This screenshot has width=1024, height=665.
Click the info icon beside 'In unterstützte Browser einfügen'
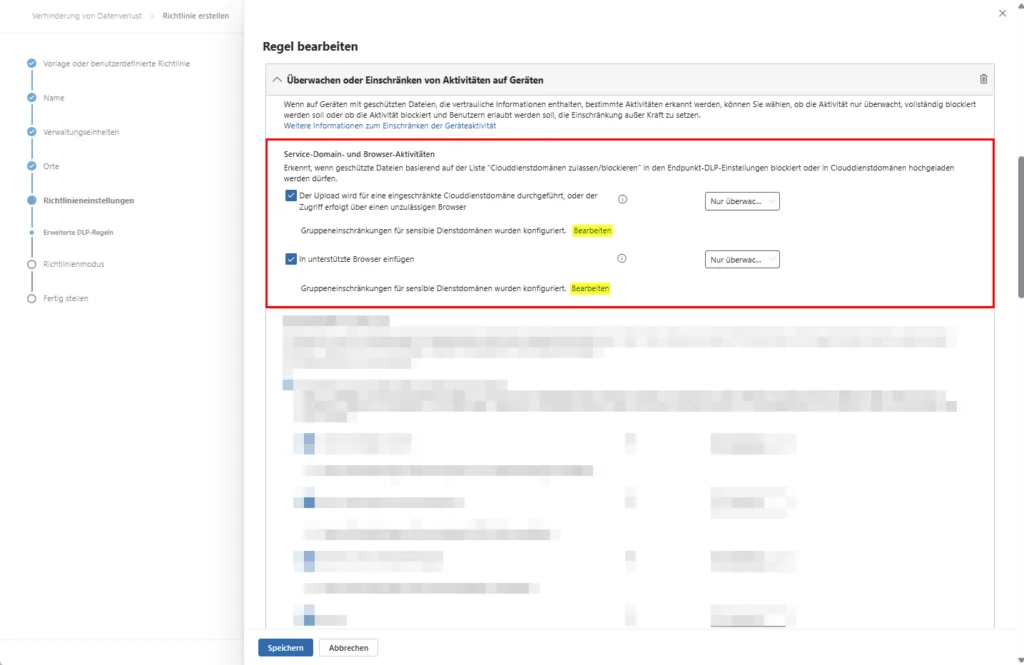pyautogui.click(x=622, y=259)
